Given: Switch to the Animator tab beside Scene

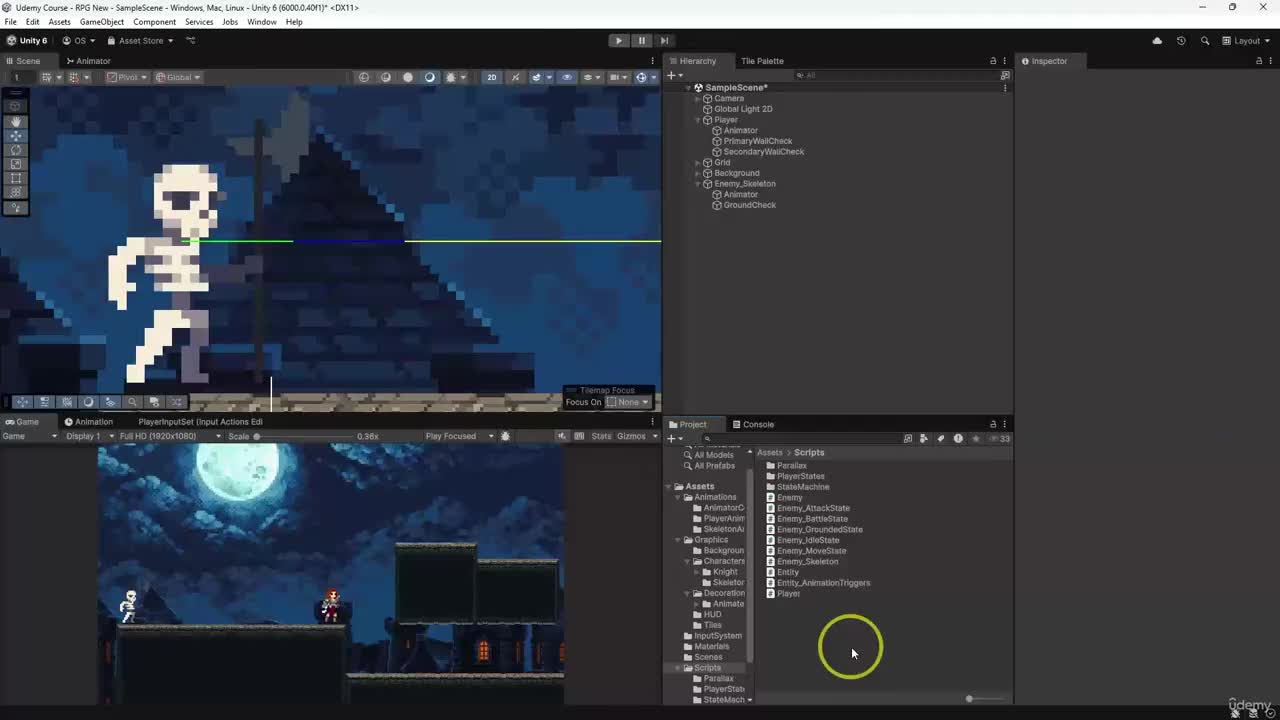Looking at the screenshot, I should coord(88,61).
